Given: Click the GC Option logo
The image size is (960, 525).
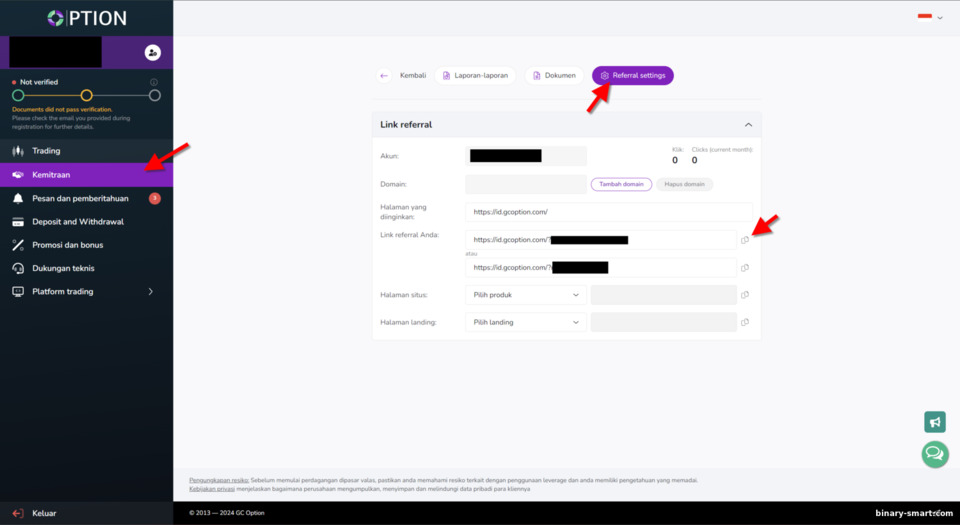Looking at the screenshot, I should coord(87,18).
